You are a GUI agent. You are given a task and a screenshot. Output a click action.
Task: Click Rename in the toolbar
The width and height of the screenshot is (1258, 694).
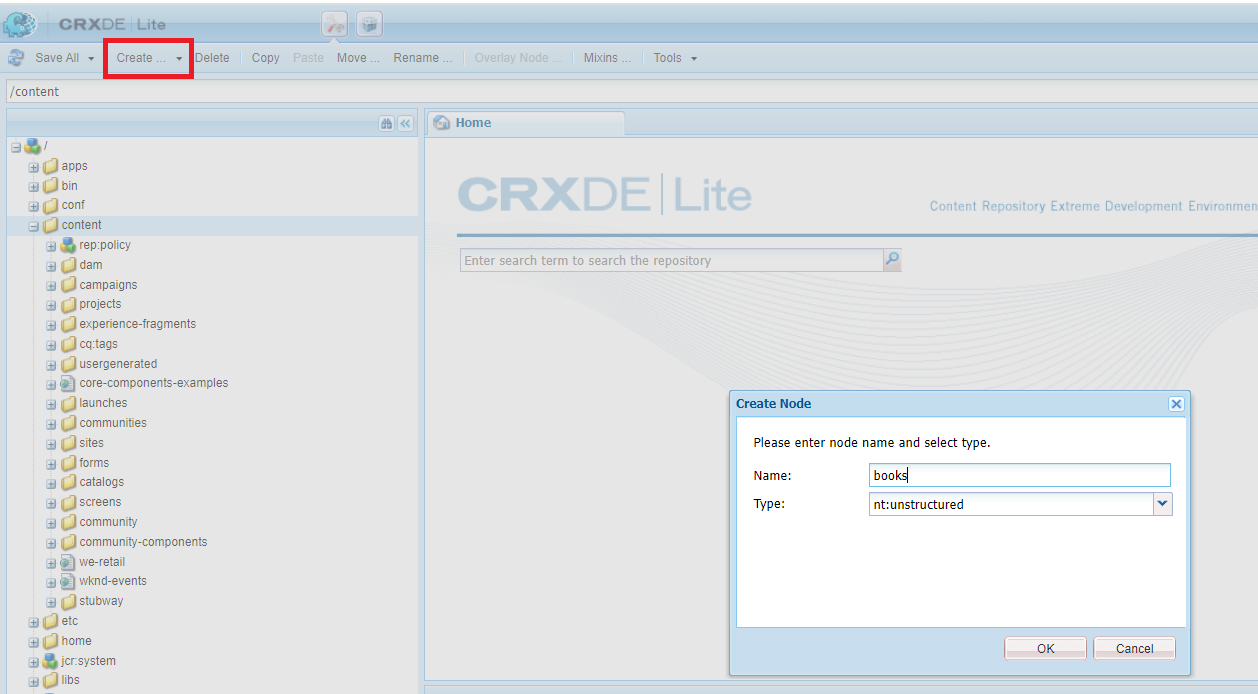tap(422, 58)
